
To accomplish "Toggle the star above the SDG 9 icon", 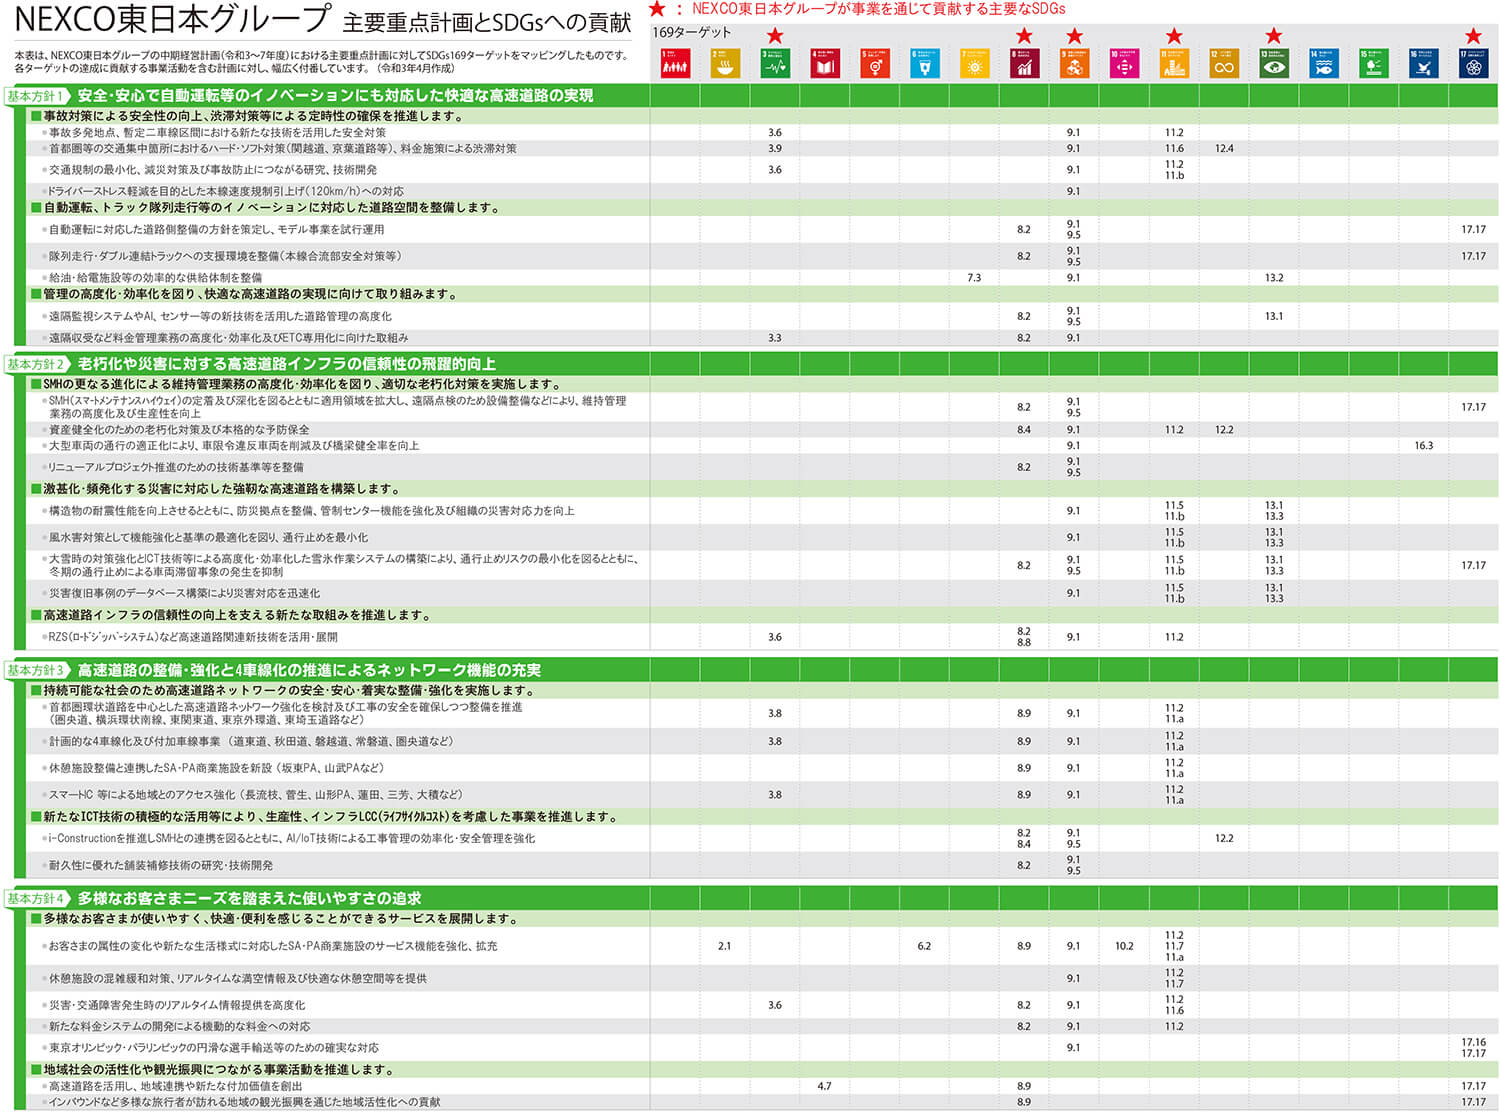I will point(1074,33).
